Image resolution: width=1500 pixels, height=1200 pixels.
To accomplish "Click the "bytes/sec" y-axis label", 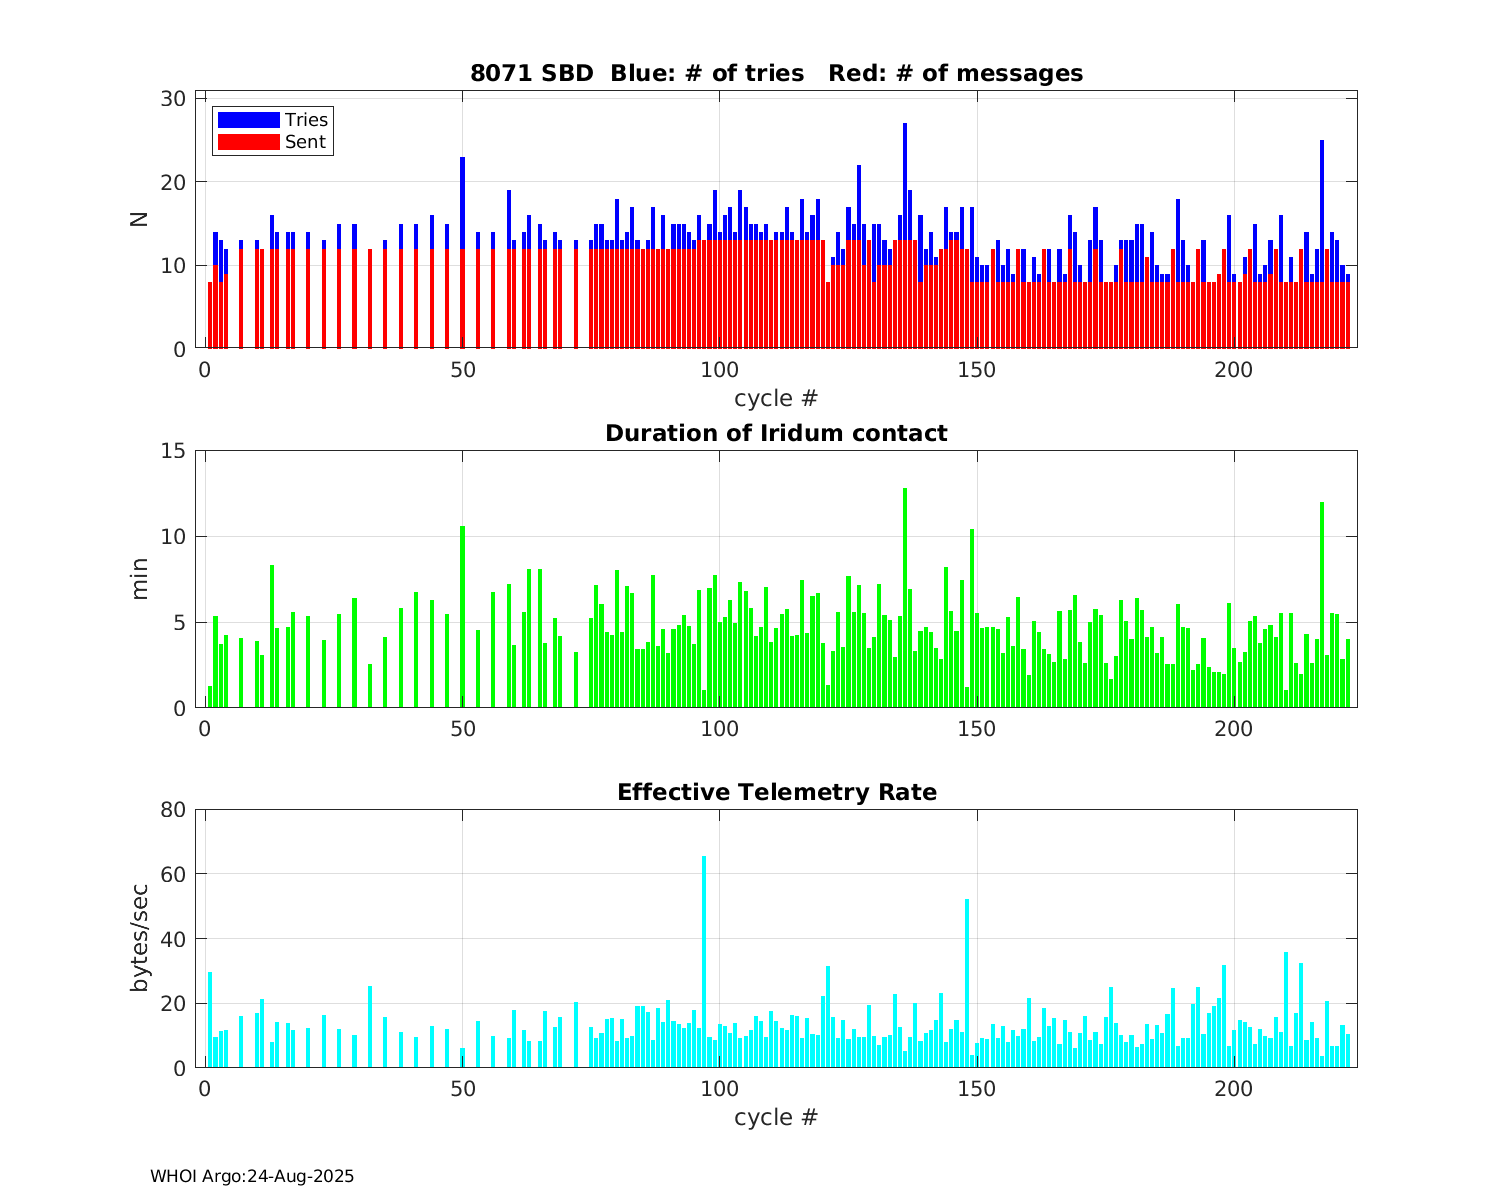I will 140,938.
